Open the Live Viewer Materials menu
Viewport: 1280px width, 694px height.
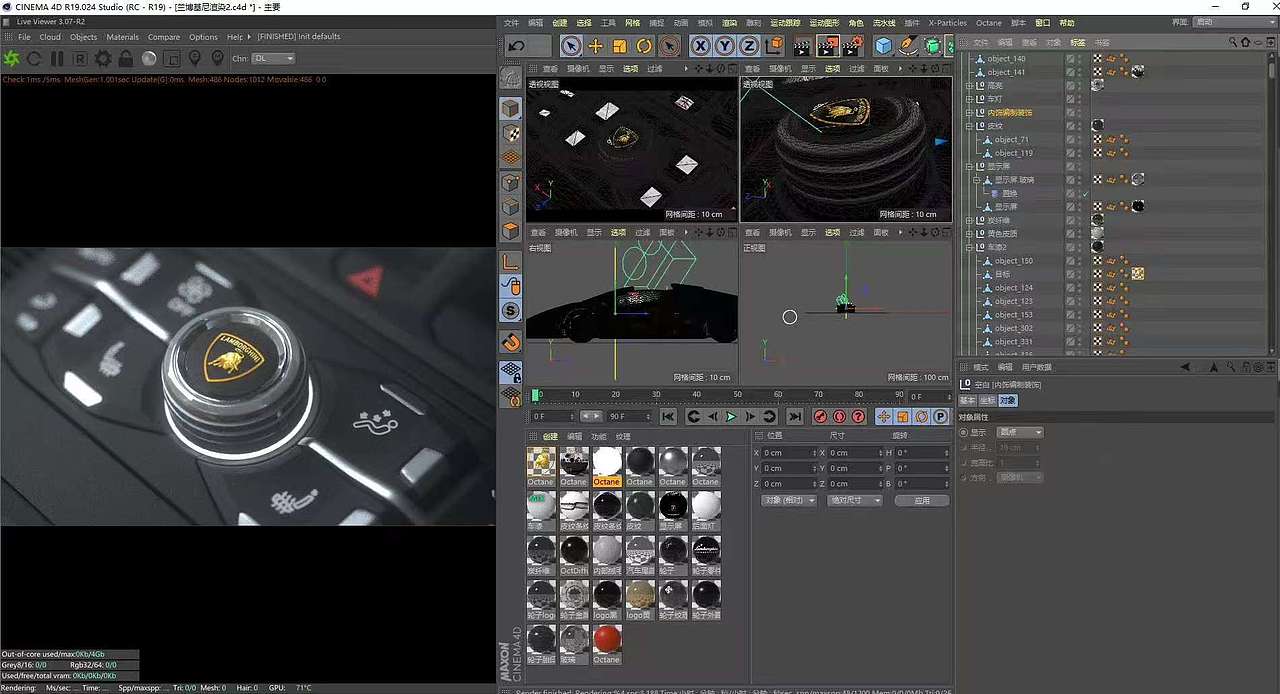pyautogui.click(x=123, y=37)
